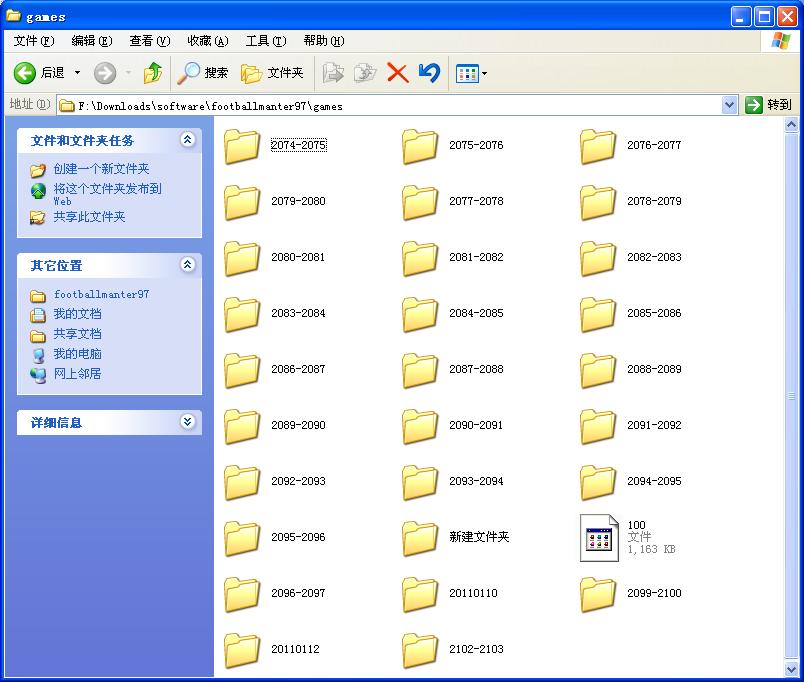Image resolution: width=804 pixels, height=682 pixels.
Task: Open the 查看(V) menu
Action: [x=150, y=41]
